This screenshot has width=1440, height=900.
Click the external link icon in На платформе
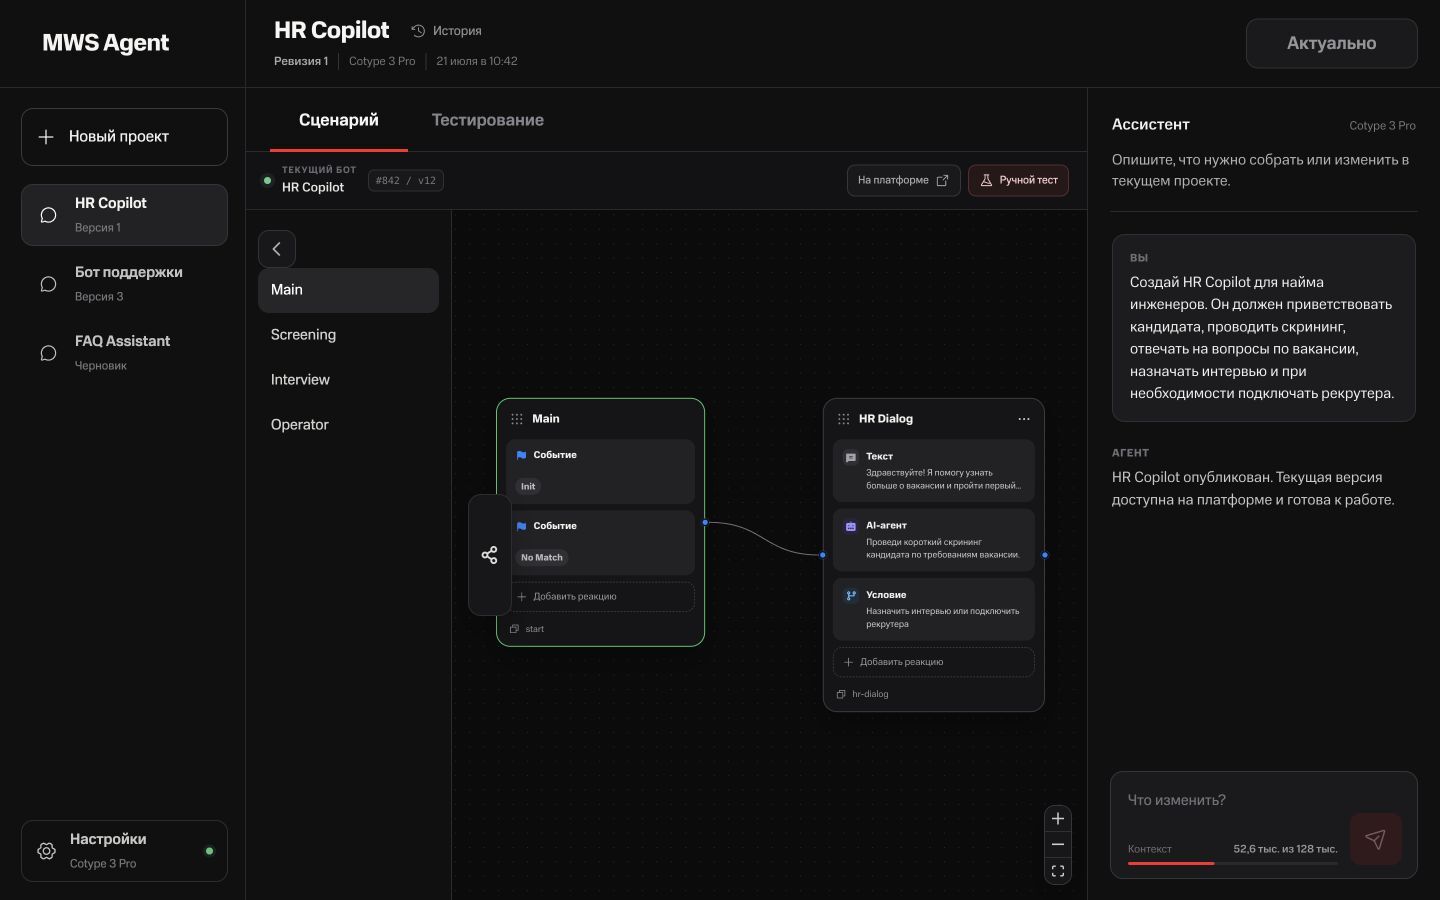(x=942, y=180)
